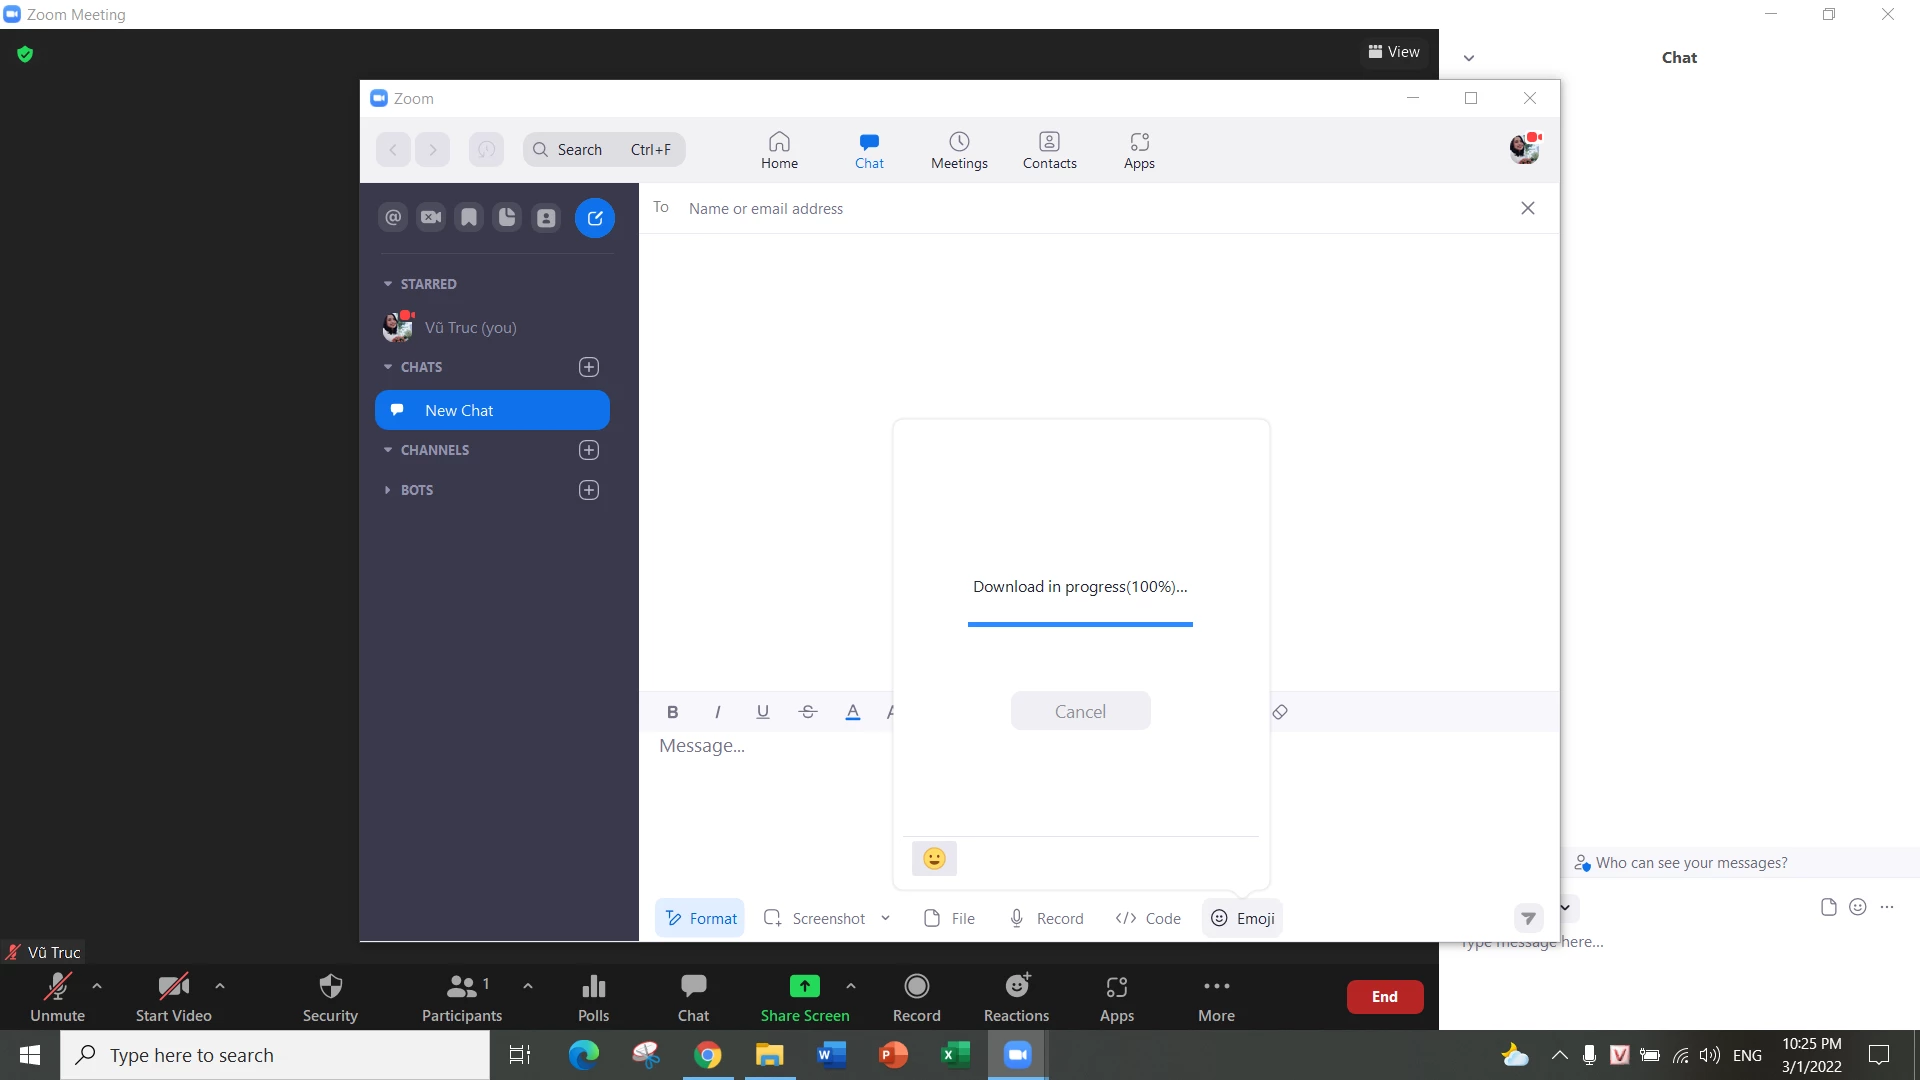Screen dimensions: 1920x1080
Task: Click the compose new chat icon
Action: coord(594,218)
